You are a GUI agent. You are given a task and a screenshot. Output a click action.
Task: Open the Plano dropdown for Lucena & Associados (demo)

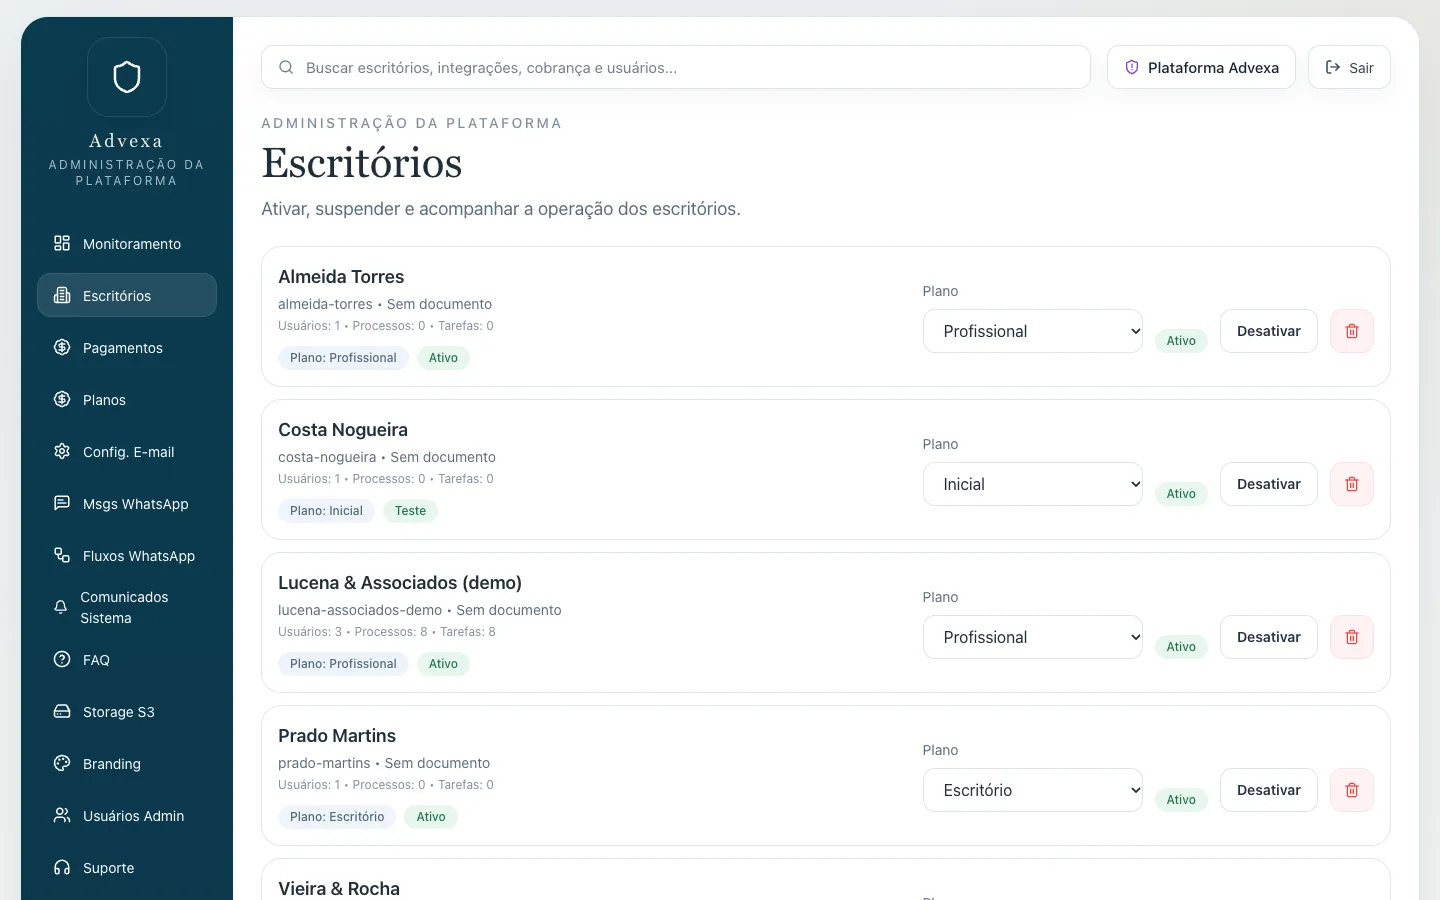point(1033,637)
